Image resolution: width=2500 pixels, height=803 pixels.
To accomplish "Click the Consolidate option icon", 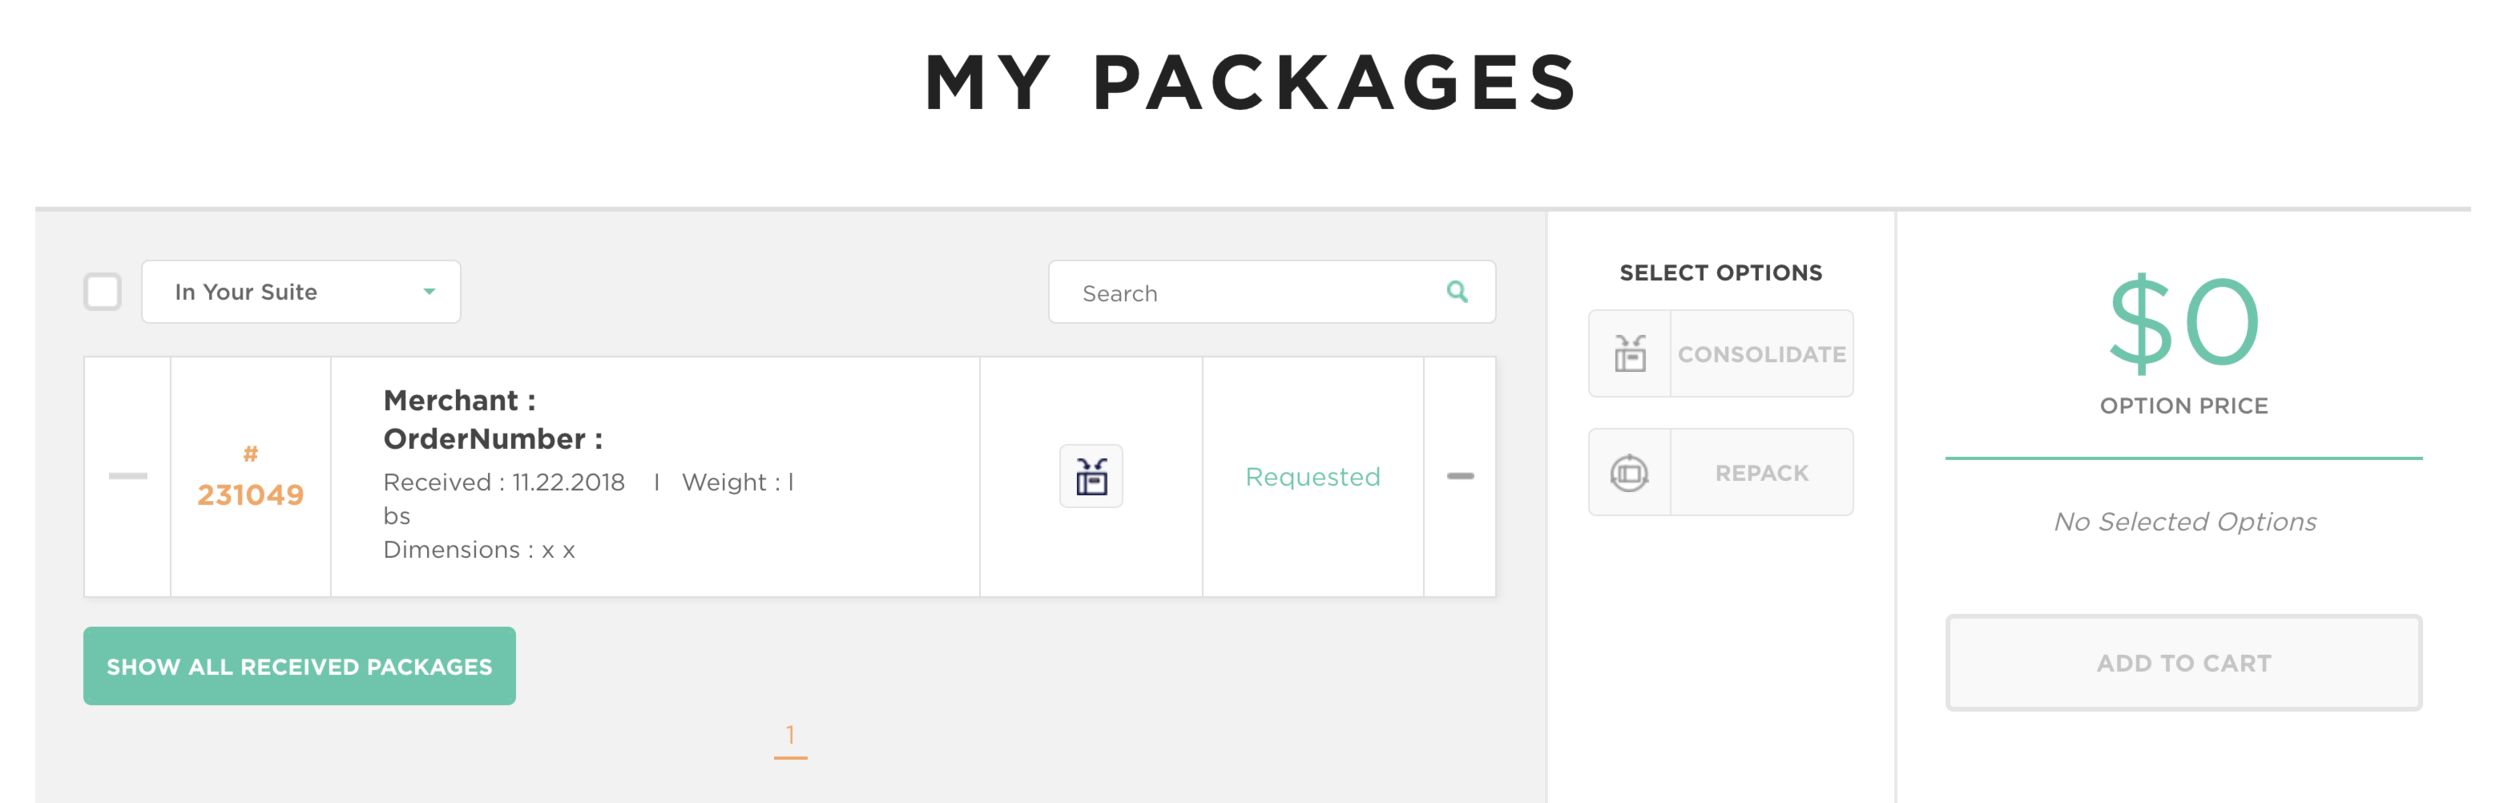I will point(1630,354).
